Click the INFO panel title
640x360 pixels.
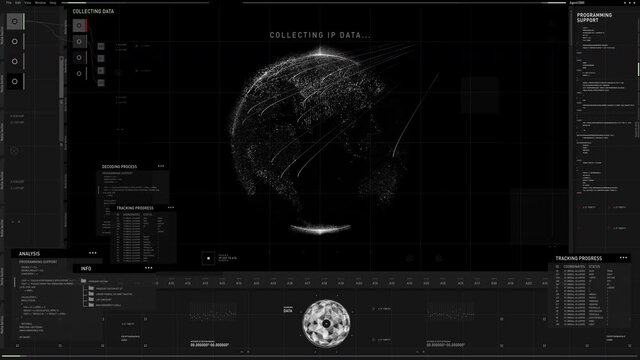(x=86, y=269)
